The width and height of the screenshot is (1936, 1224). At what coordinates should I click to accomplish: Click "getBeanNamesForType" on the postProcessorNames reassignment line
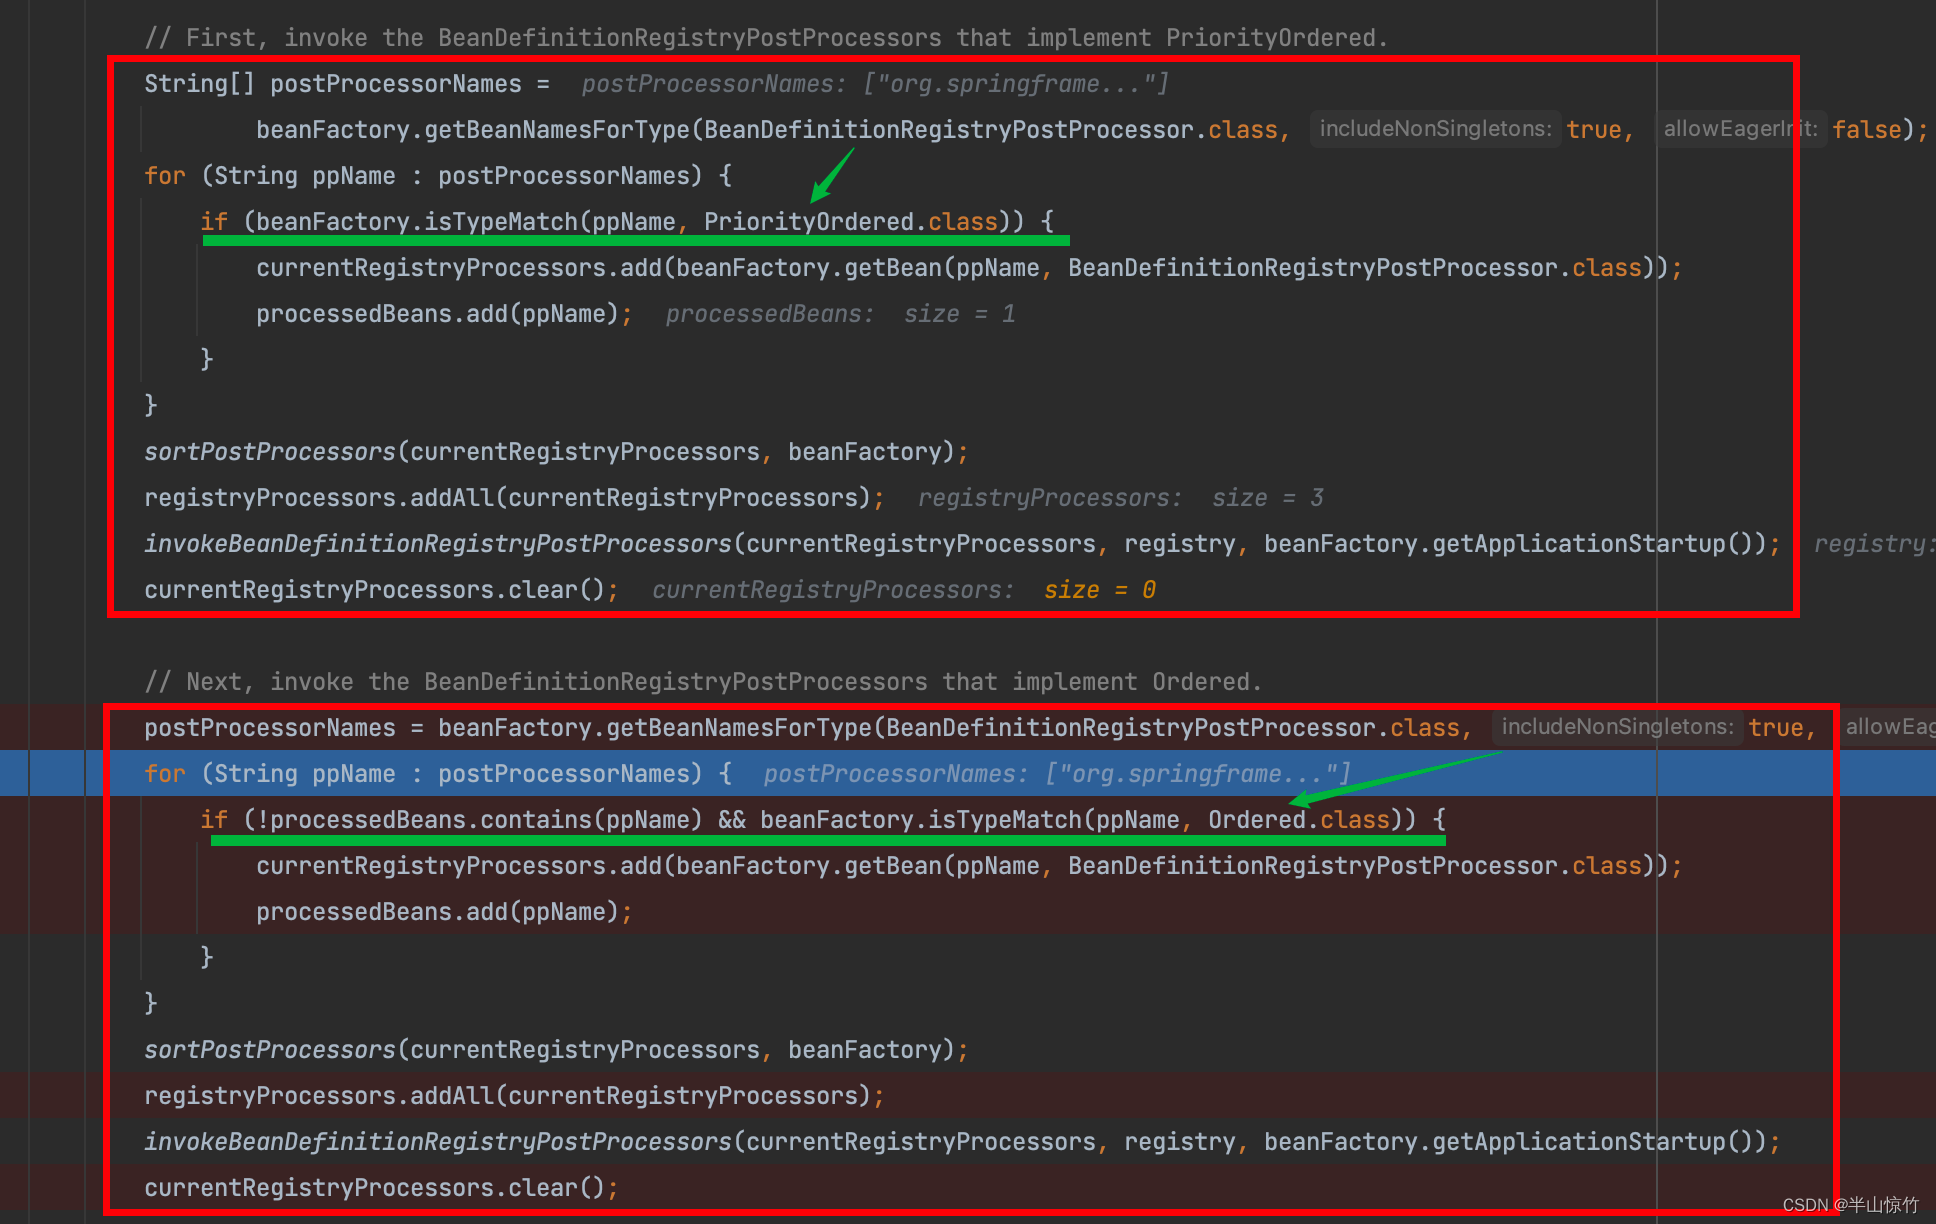tap(739, 728)
